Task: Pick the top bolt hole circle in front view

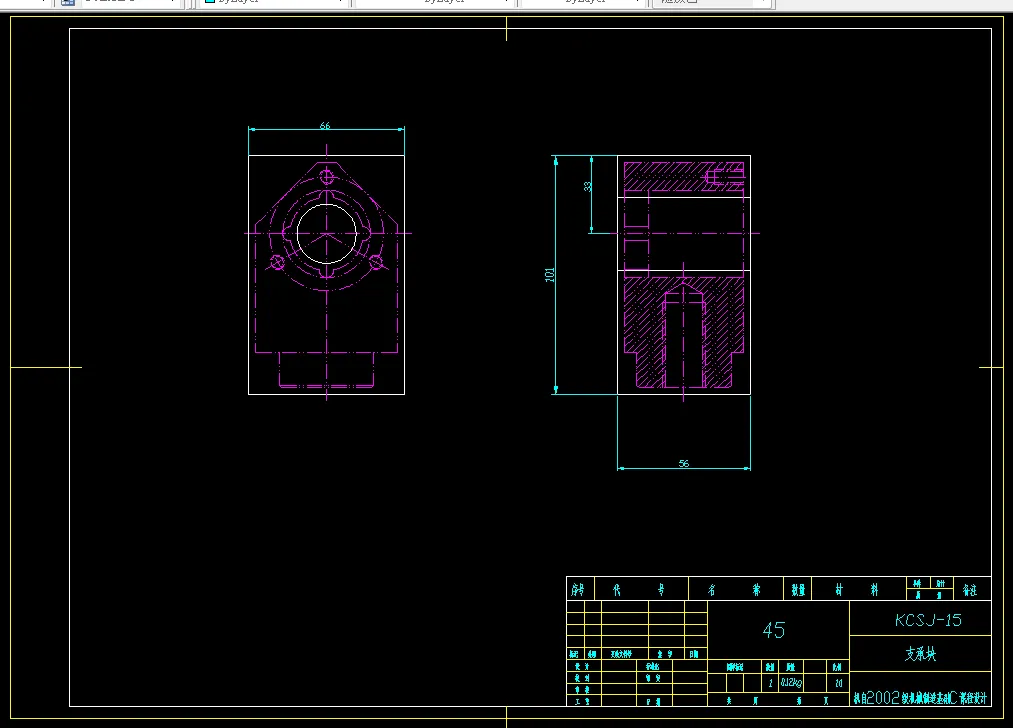Action: click(x=327, y=176)
